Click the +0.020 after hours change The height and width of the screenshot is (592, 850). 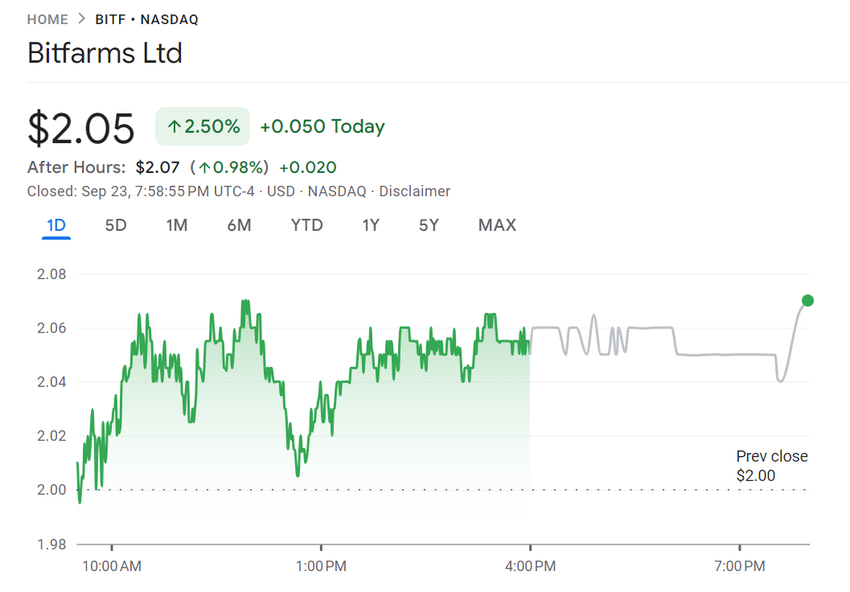[x=308, y=167]
